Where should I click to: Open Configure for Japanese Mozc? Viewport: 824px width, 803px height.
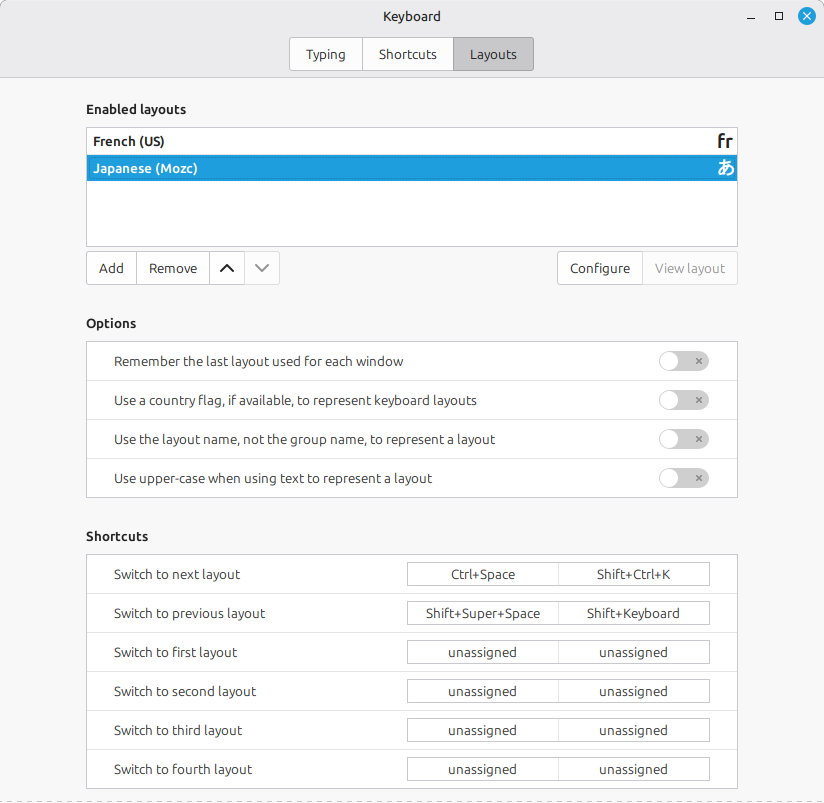tap(600, 268)
